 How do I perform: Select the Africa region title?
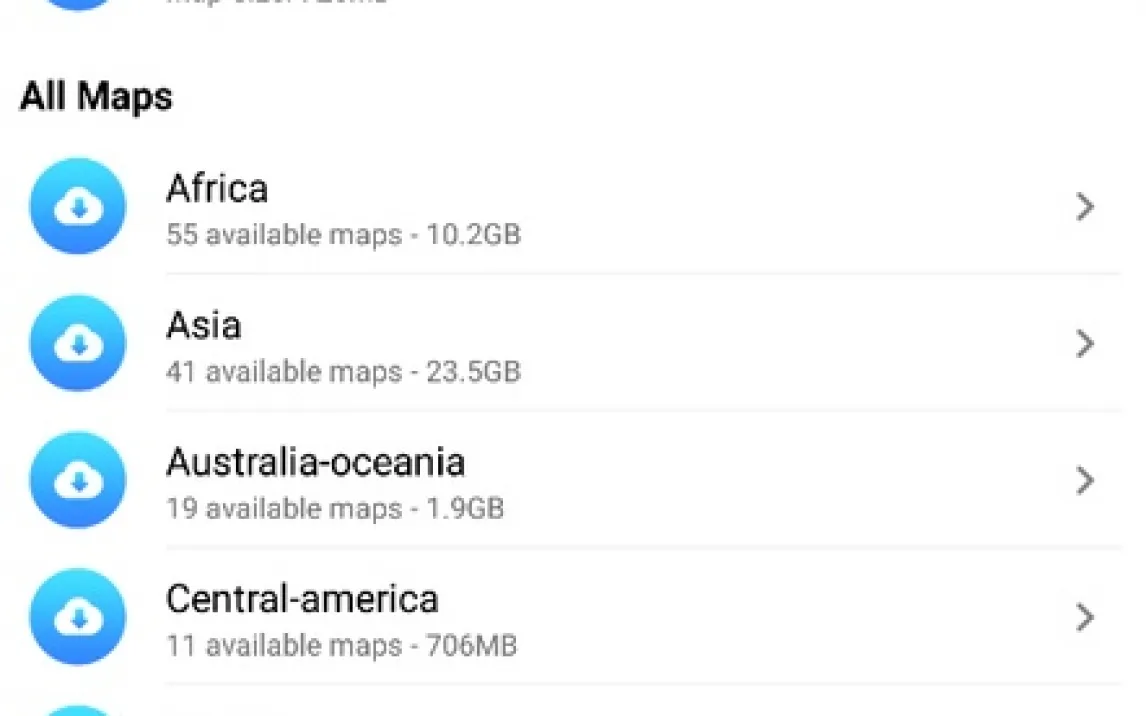[x=217, y=188]
